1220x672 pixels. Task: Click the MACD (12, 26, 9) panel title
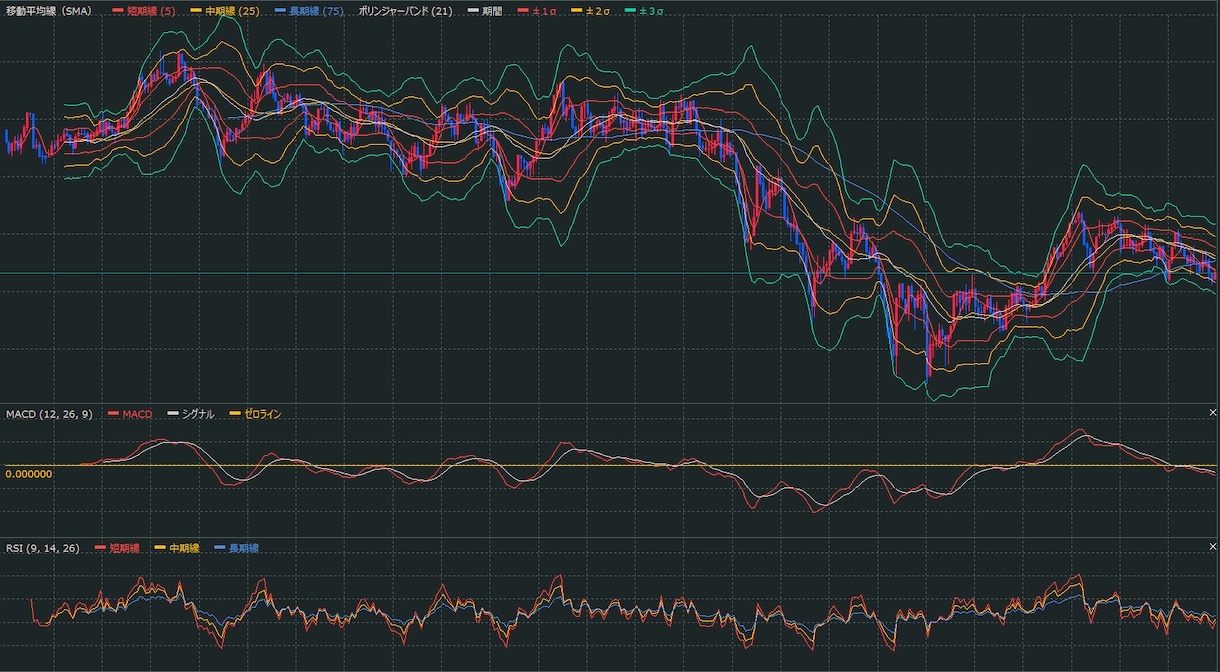click(x=49, y=414)
